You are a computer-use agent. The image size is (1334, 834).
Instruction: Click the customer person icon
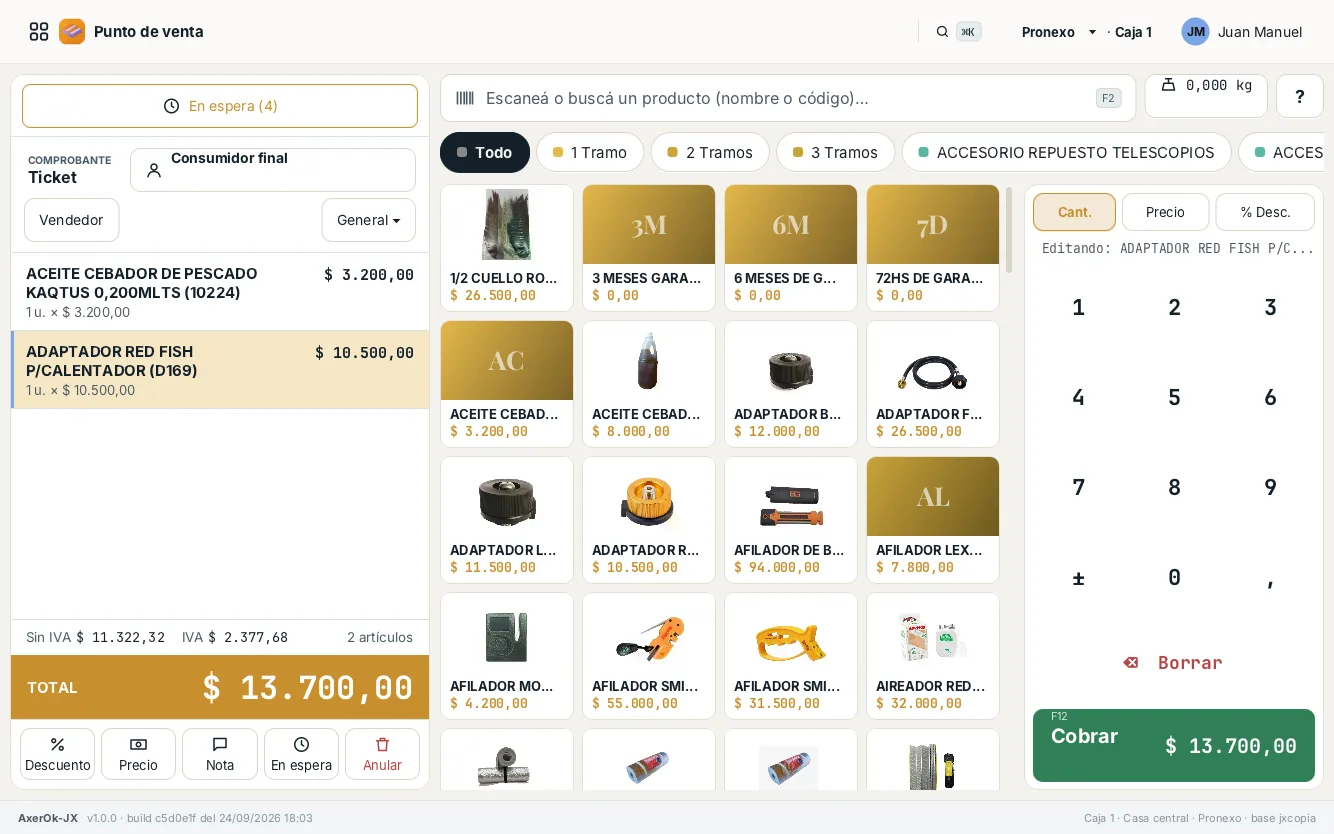tap(154, 170)
